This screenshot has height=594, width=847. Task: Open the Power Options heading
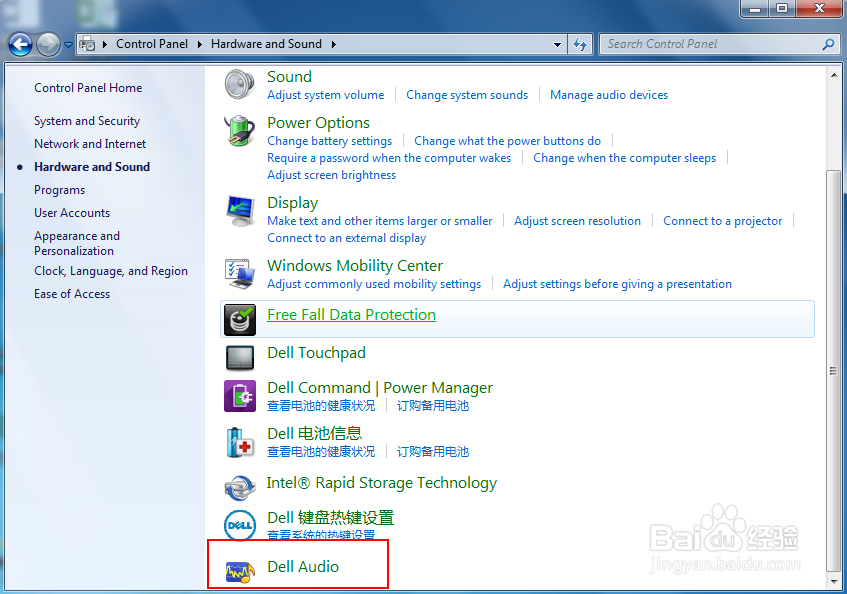319,123
